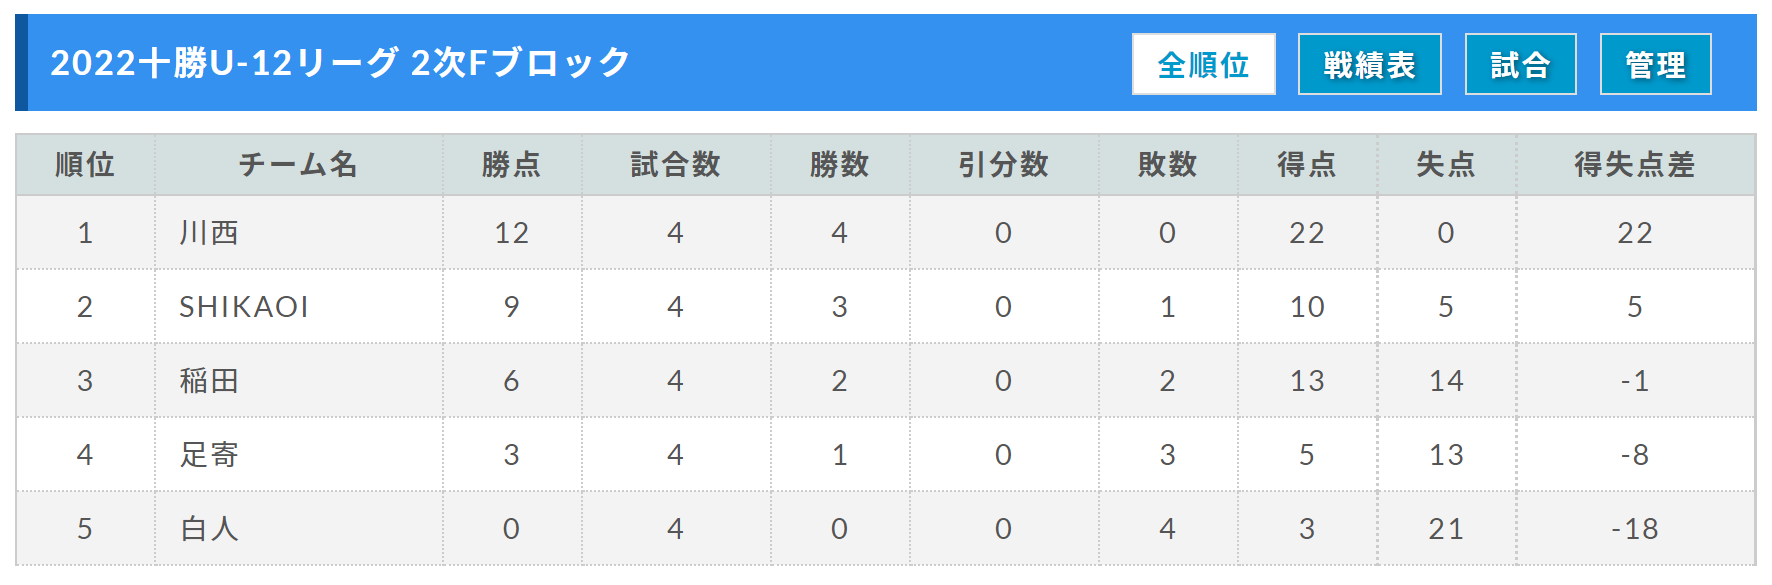The image size is (1772, 585).
Task: Select team name 稲田
Action: pos(209,381)
